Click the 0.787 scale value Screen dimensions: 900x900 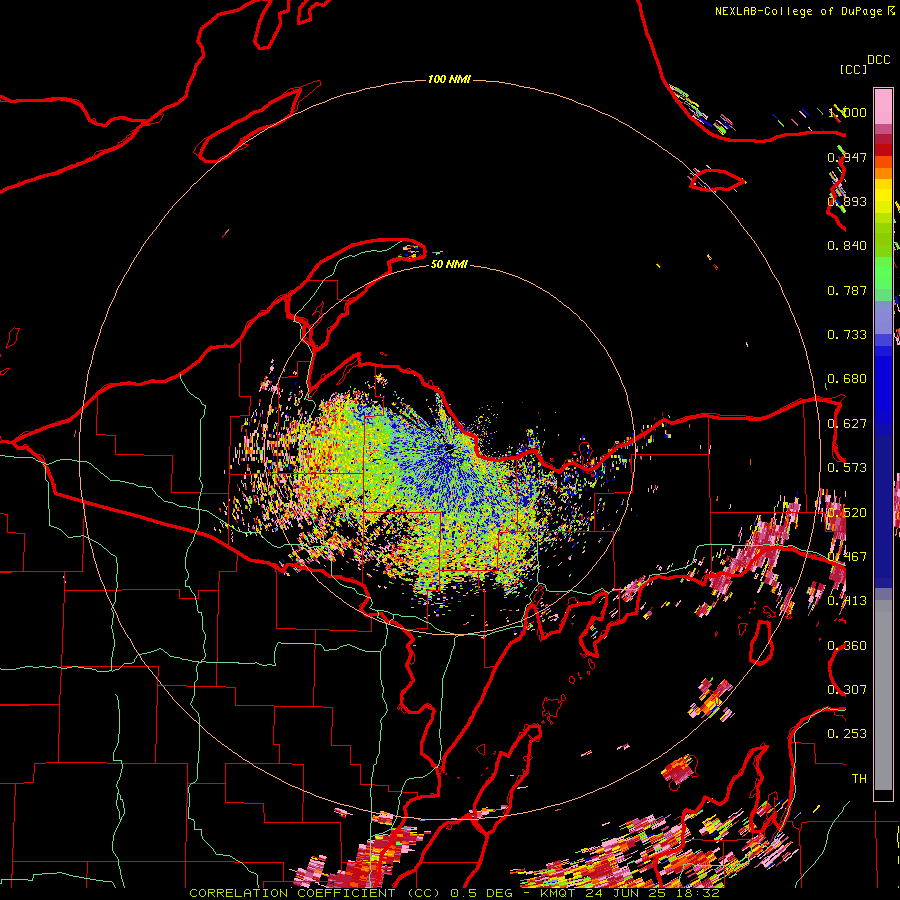pos(847,290)
